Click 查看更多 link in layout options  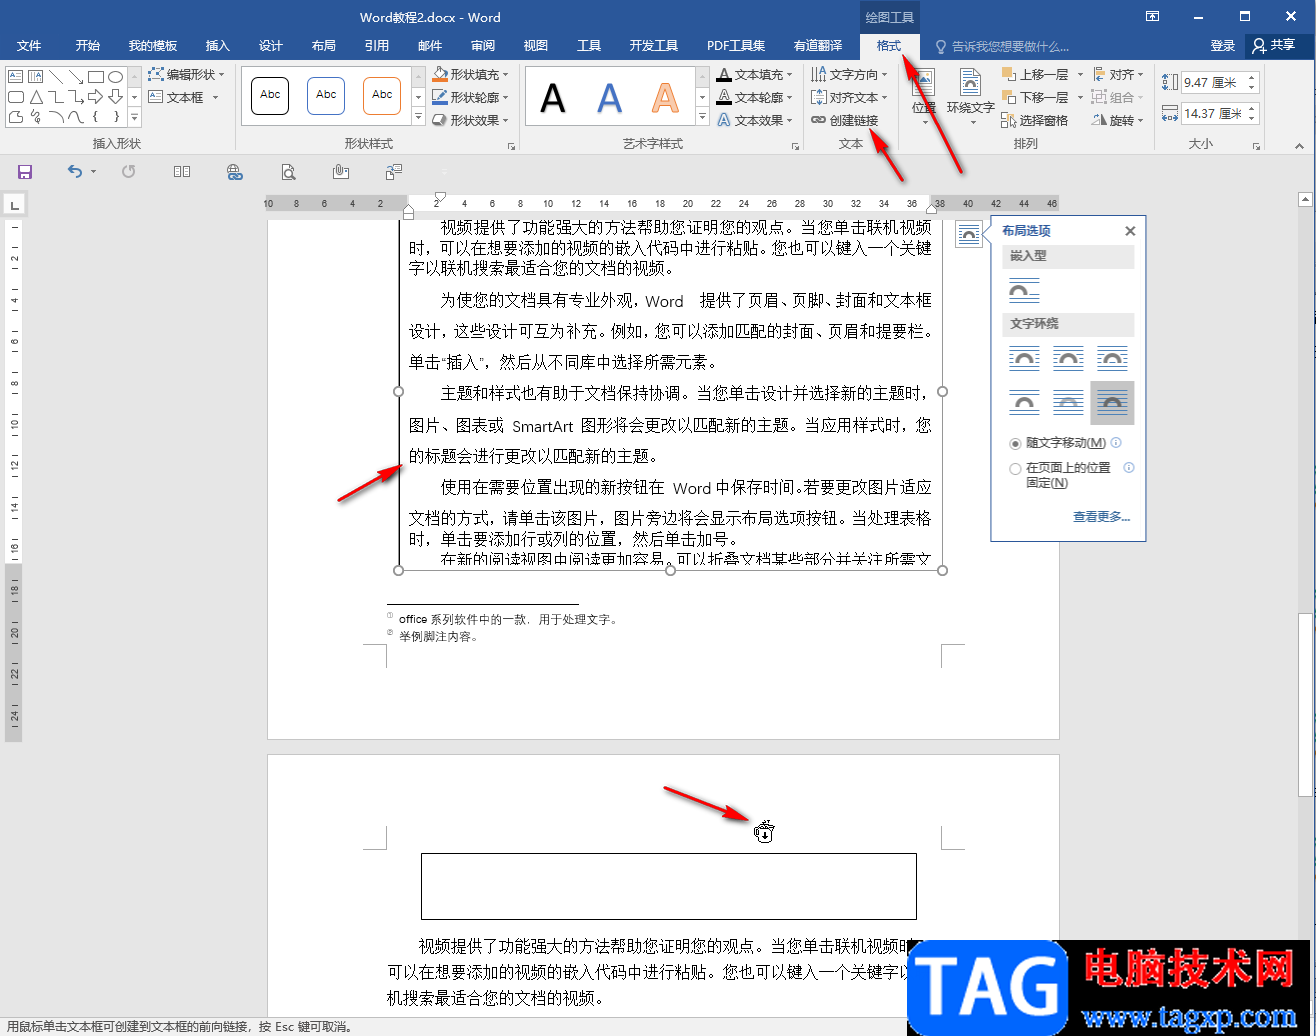pos(1102,517)
